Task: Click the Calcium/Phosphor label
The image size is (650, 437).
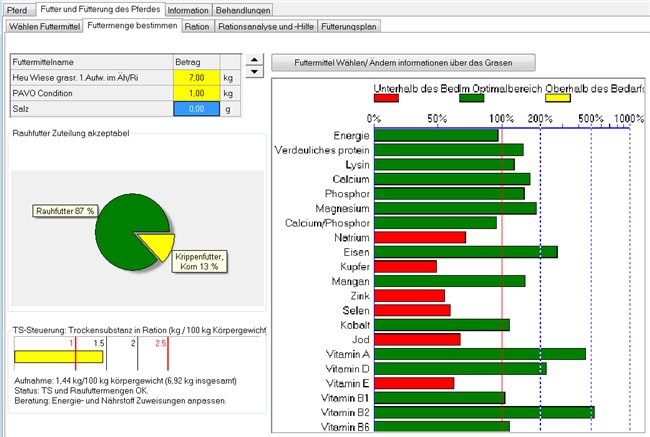Action: pyautogui.click(x=327, y=223)
